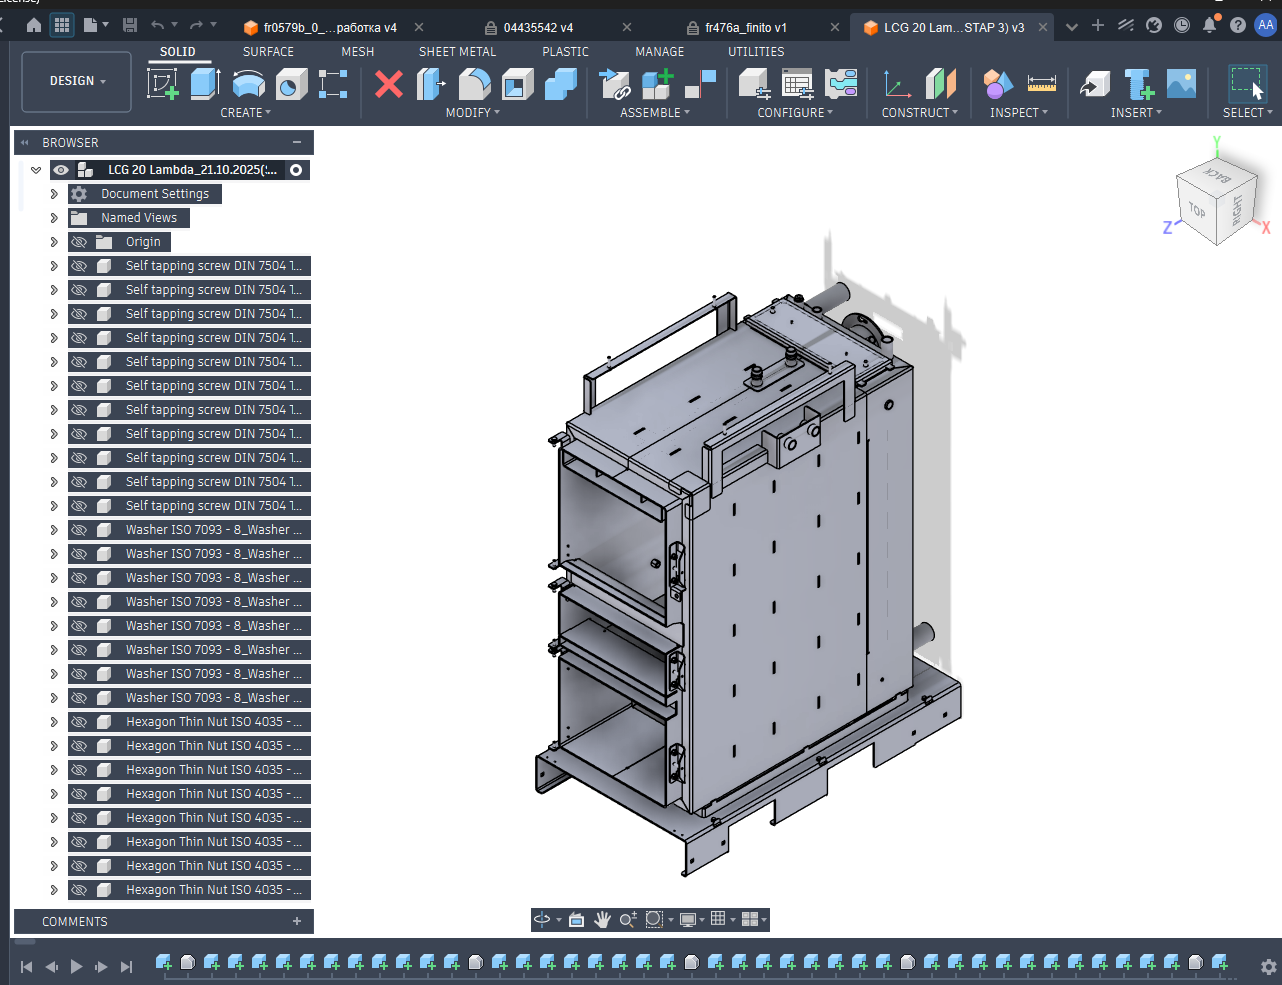Toggle visibility of LCG 20 Lambda root component
The height and width of the screenshot is (985, 1282).
[x=61, y=170]
